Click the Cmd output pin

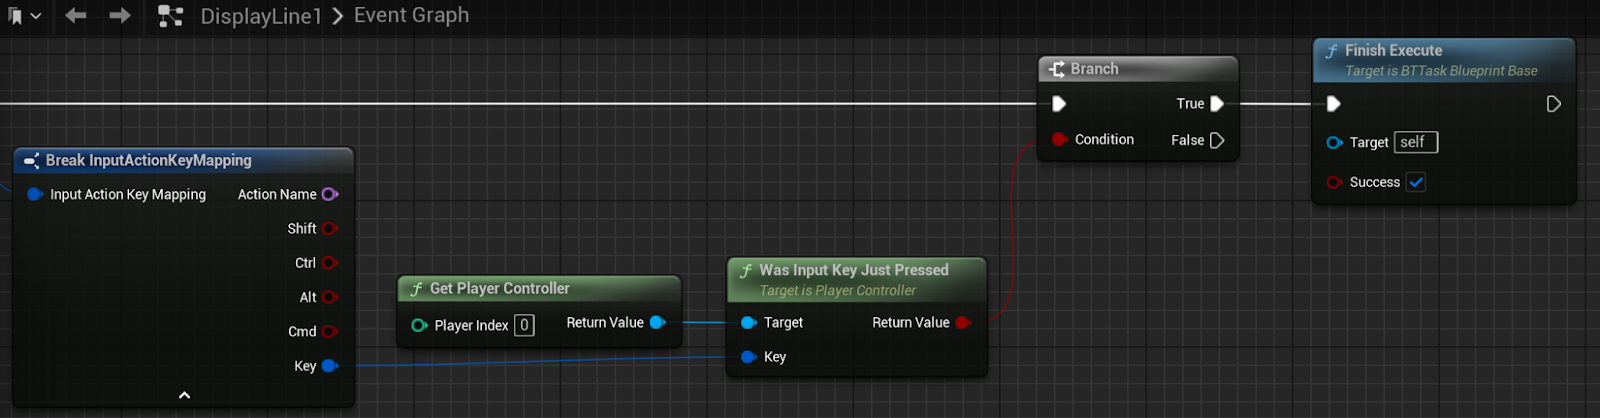click(330, 331)
